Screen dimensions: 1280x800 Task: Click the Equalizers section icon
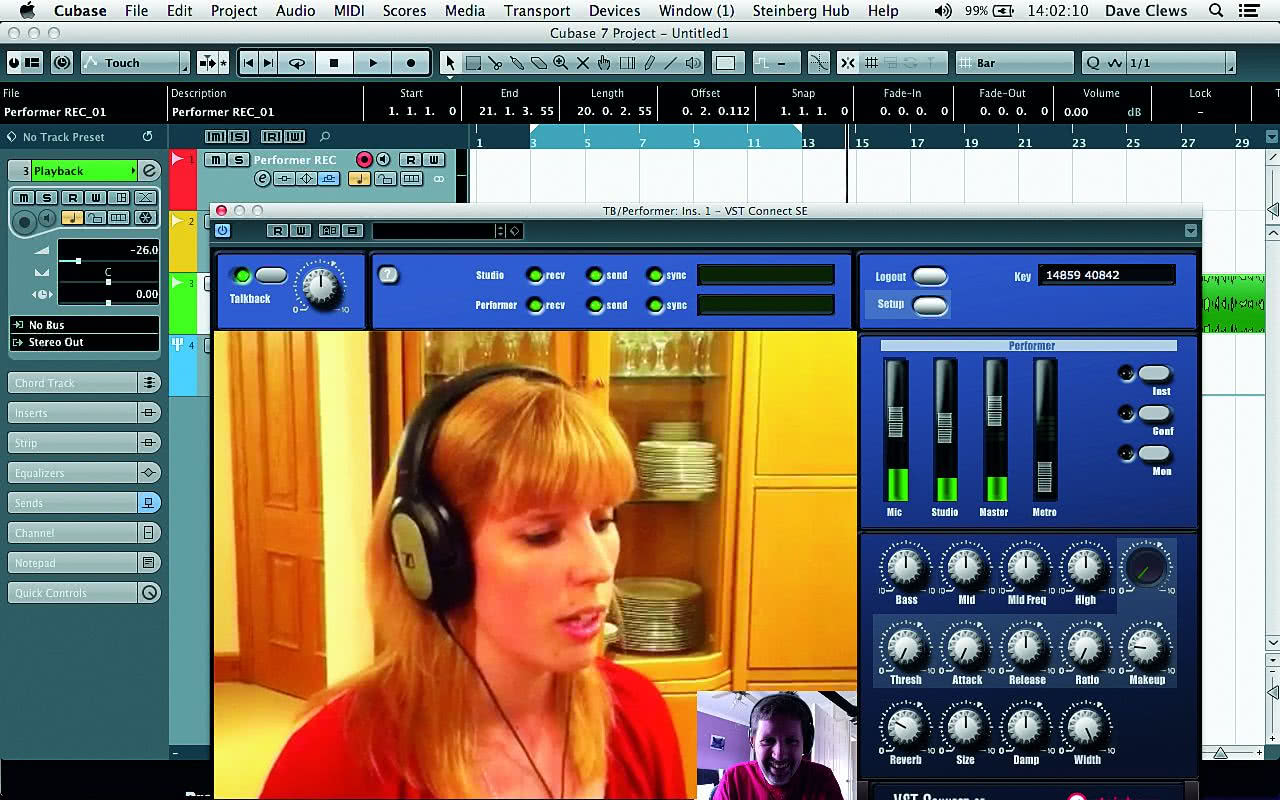coord(149,473)
